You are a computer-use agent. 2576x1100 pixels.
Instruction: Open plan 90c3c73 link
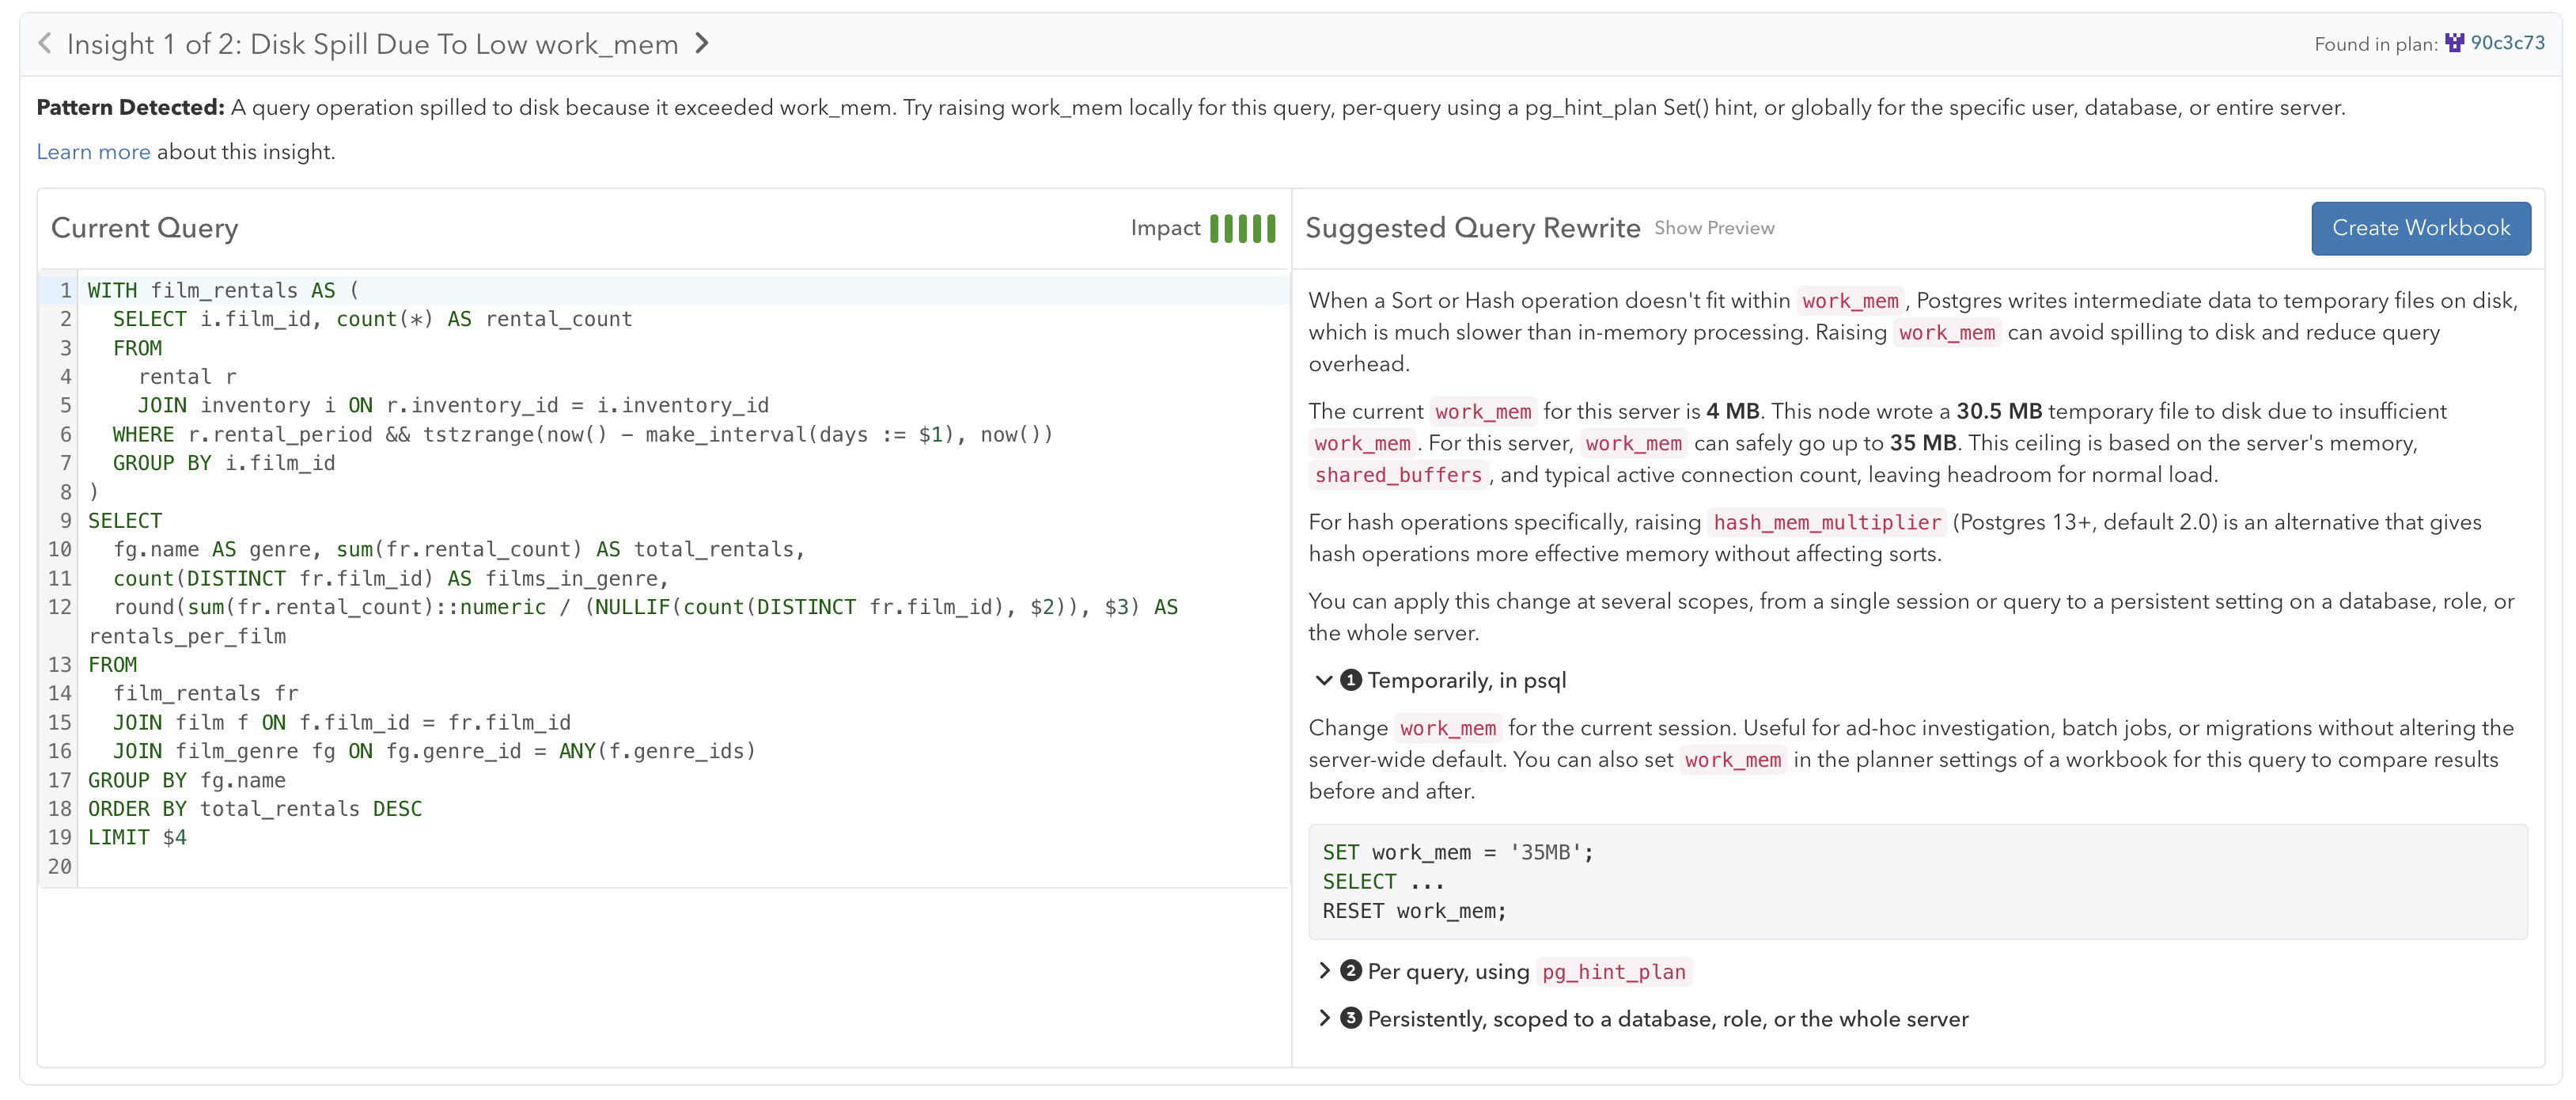2507,43
